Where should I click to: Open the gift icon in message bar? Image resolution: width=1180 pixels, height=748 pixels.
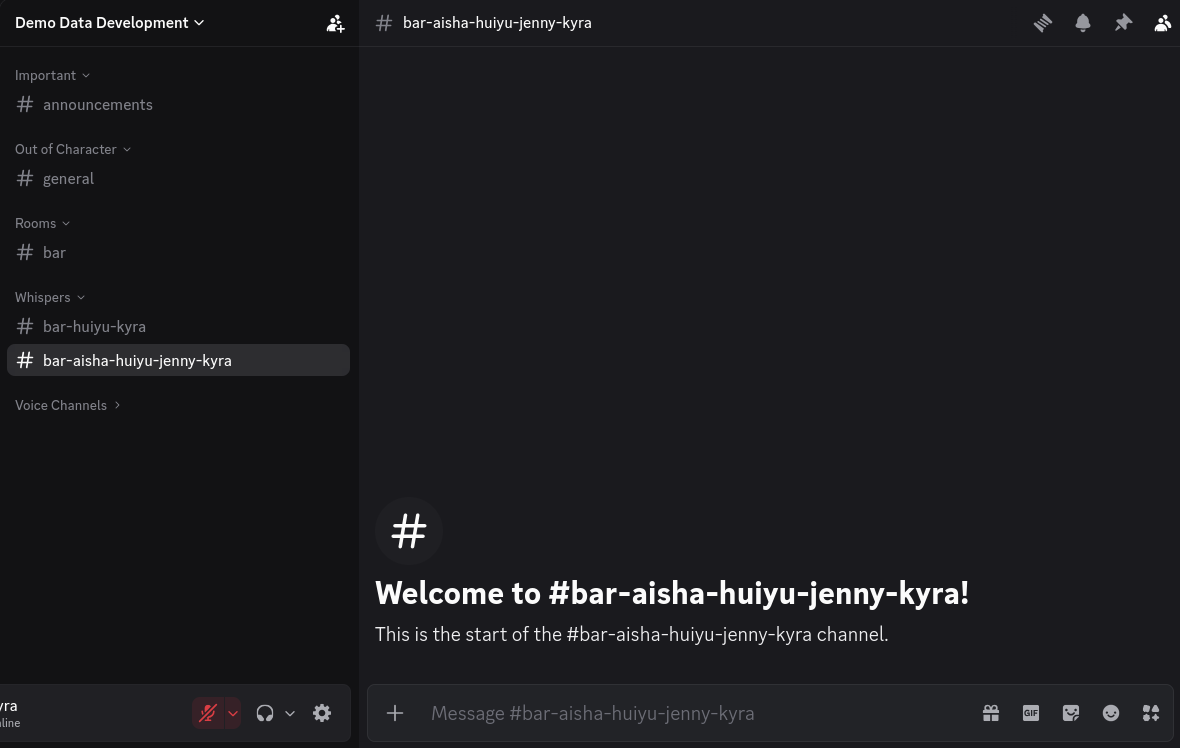click(990, 713)
